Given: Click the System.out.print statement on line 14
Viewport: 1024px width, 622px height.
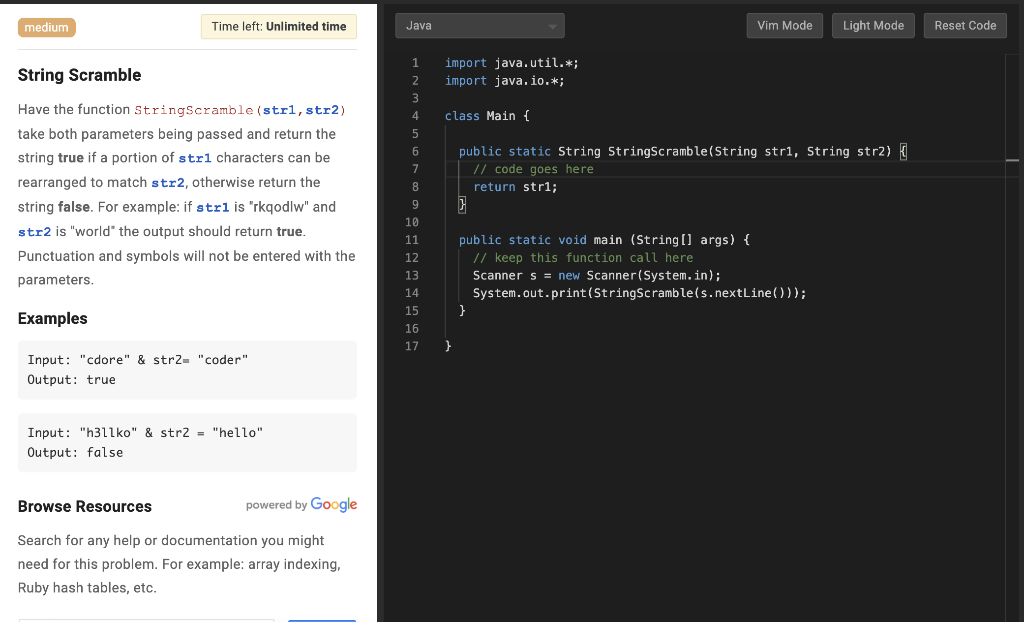Looking at the screenshot, I should 639,293.
